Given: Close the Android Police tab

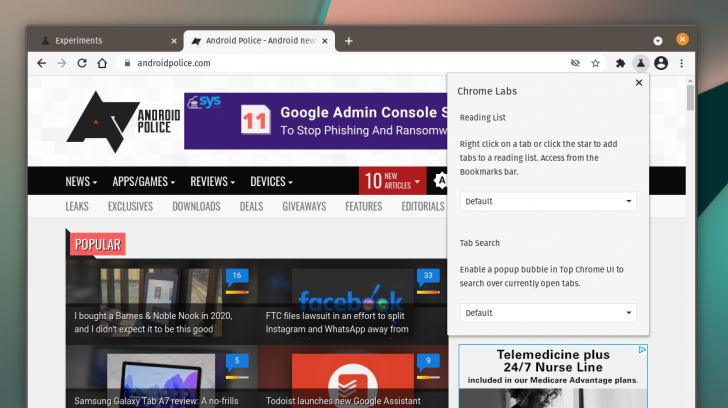Looking at the screenshot, I should [x=325, y=41].
